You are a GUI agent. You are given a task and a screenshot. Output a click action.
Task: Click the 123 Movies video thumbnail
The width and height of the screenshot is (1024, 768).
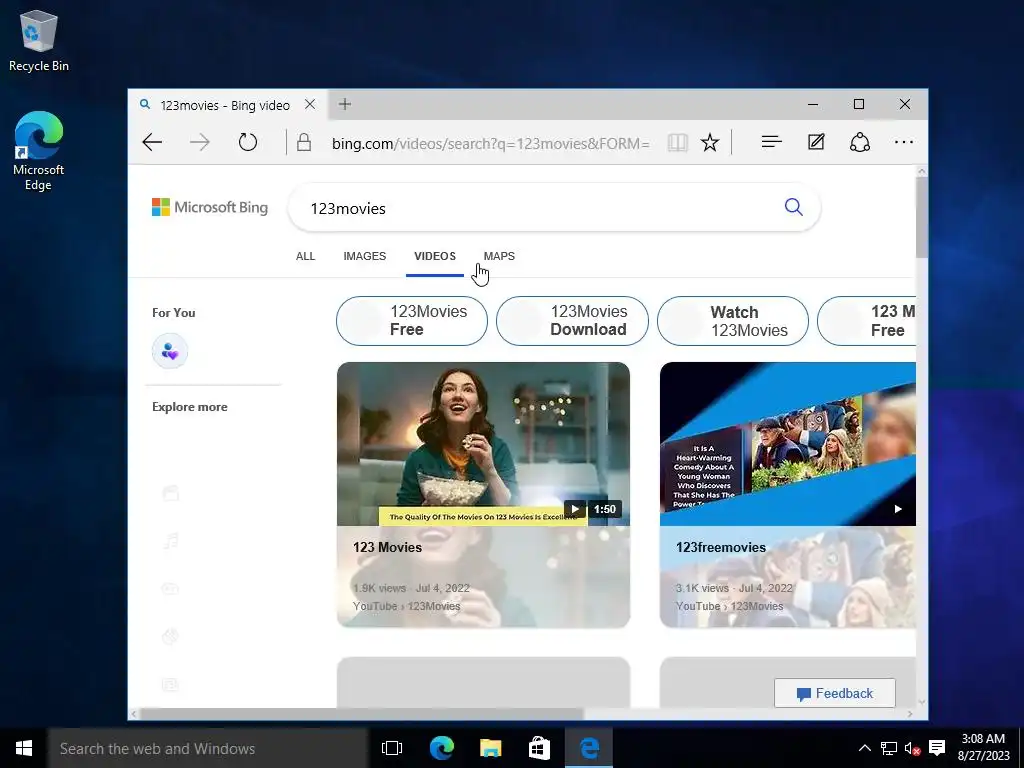483,444
